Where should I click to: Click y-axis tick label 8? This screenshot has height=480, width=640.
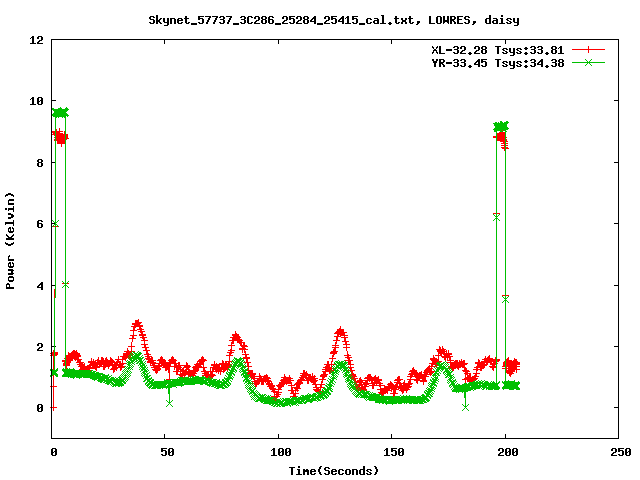pos(40,163)
